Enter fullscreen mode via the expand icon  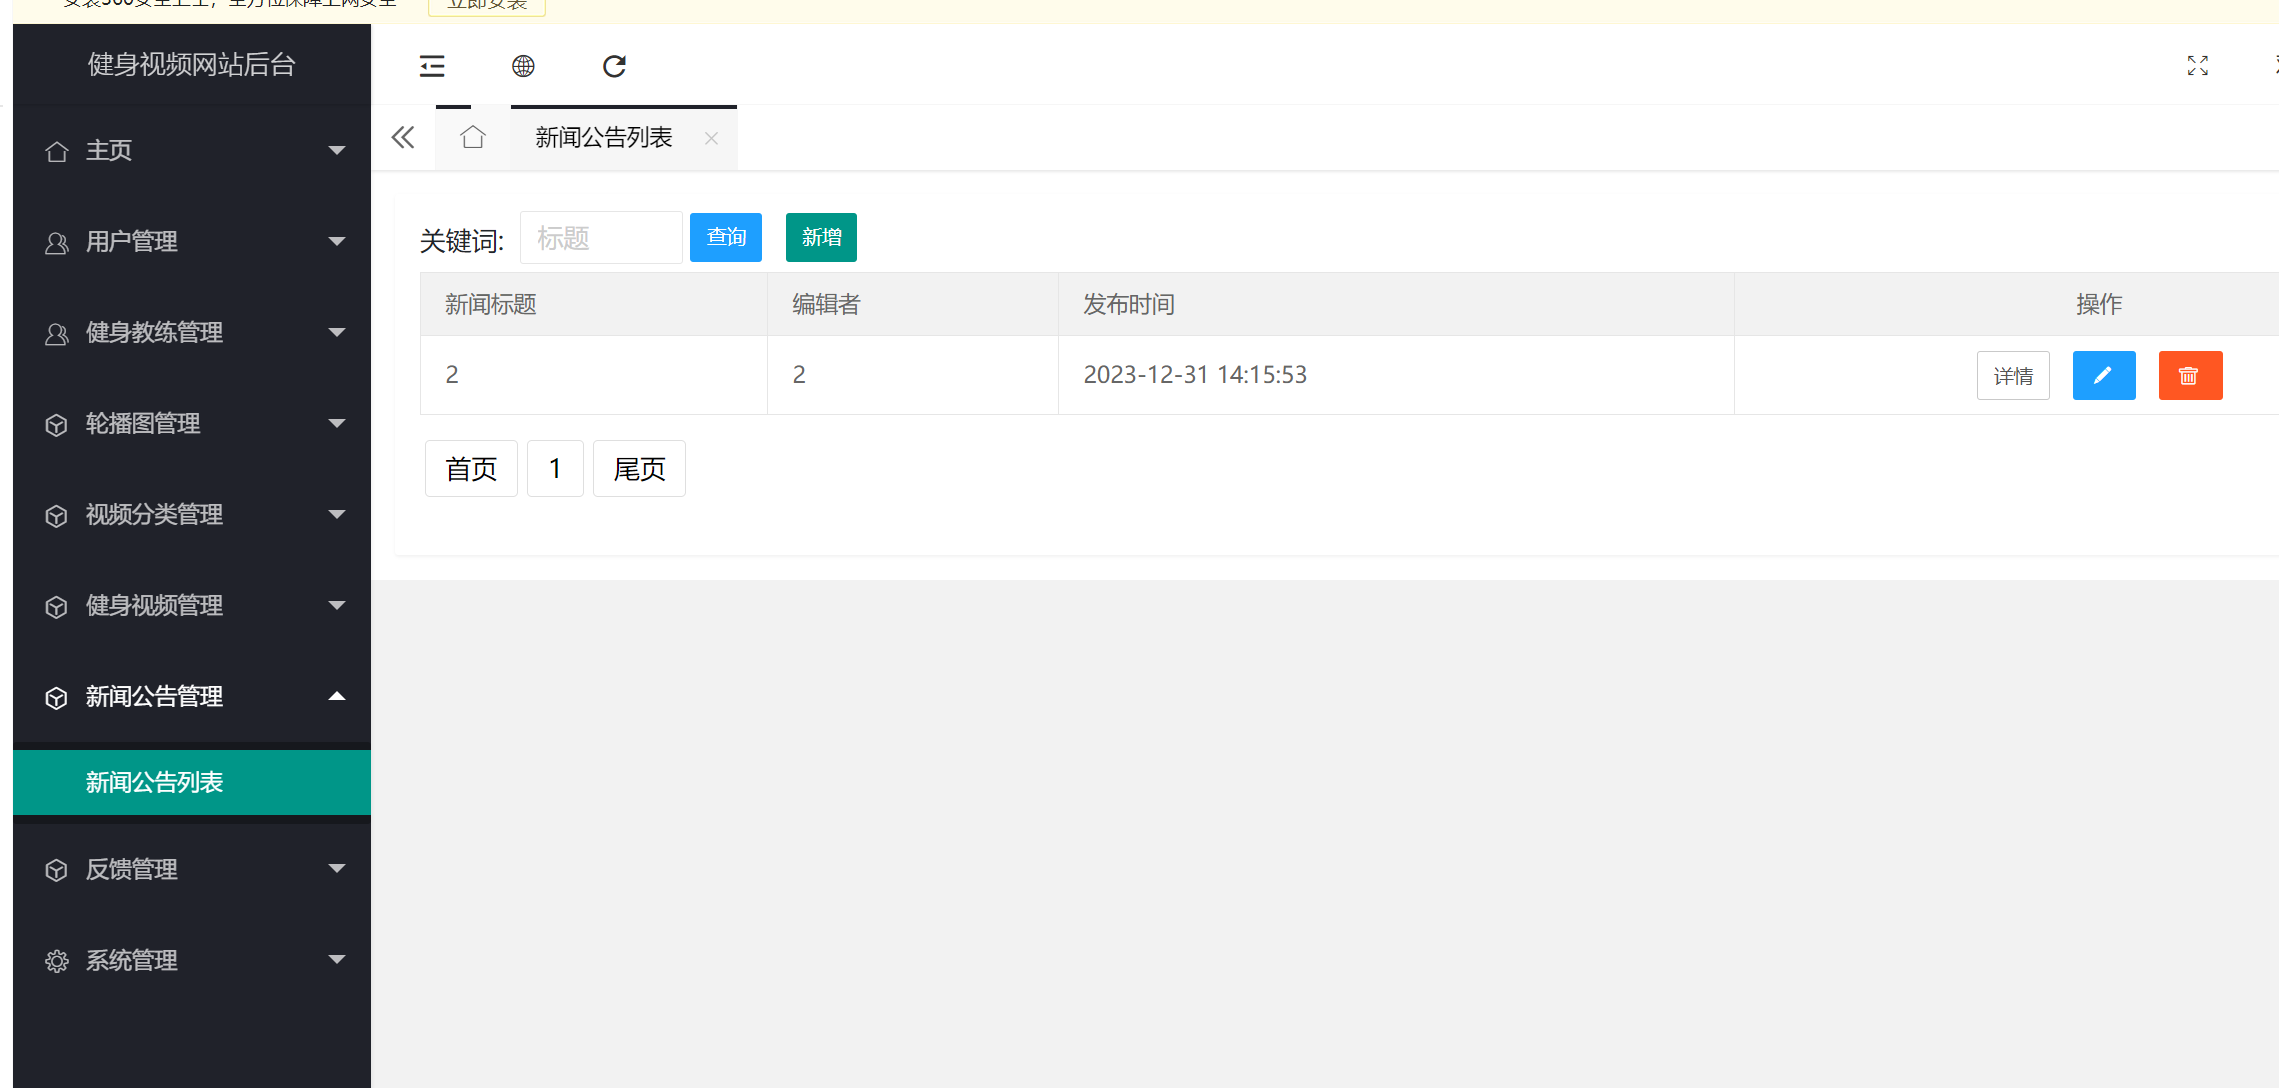pyautogui.click(x=2196, y=66)
